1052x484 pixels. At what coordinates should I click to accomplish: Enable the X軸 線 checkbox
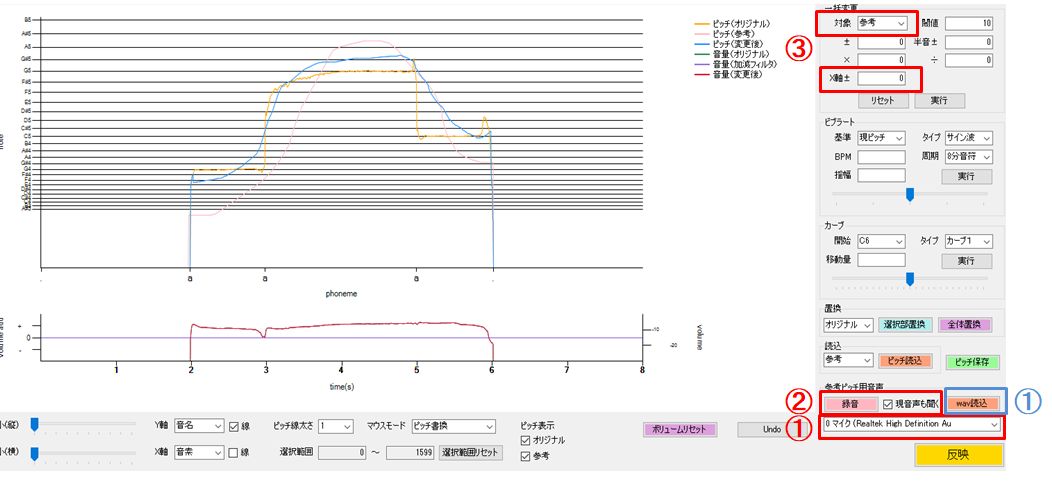click(234, 453)
